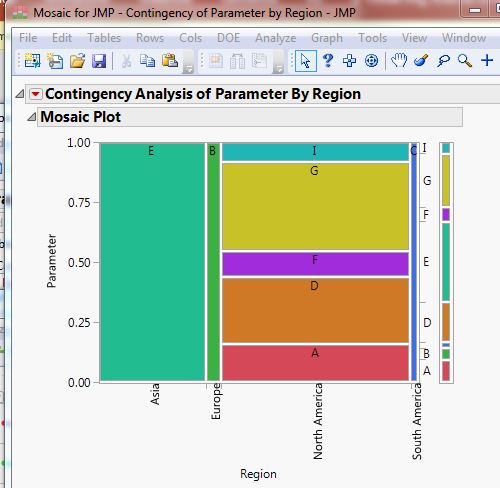Image resolution: width=500 pixels, height=488 pixels.
Task: Click the Save floppy disk icon
Action: click(x=99, y=61)
